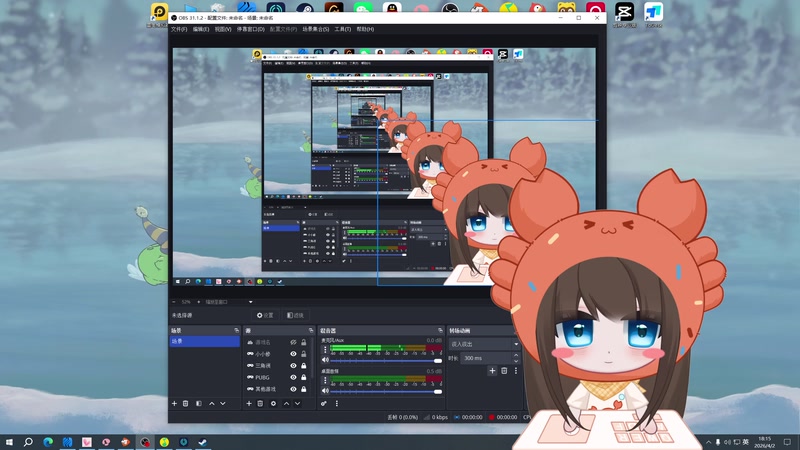Zoom out preview with the minus icon
Screen dimensions: 800x450
pos(174,302)
